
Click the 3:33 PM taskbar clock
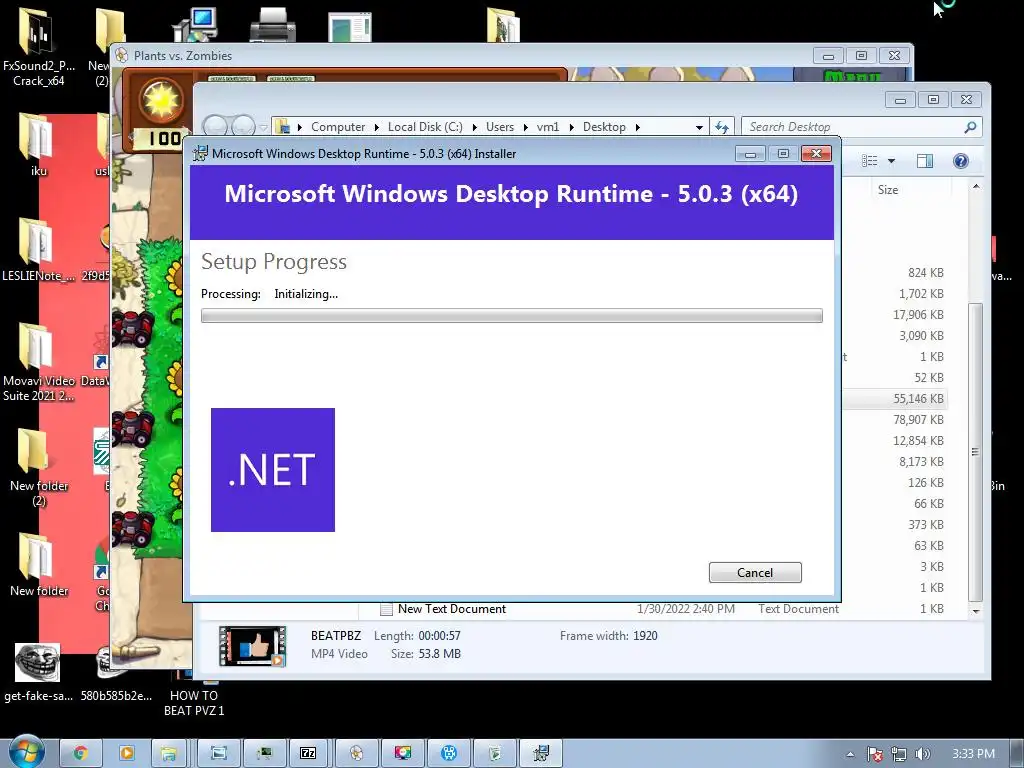click(x=973, y=754)
